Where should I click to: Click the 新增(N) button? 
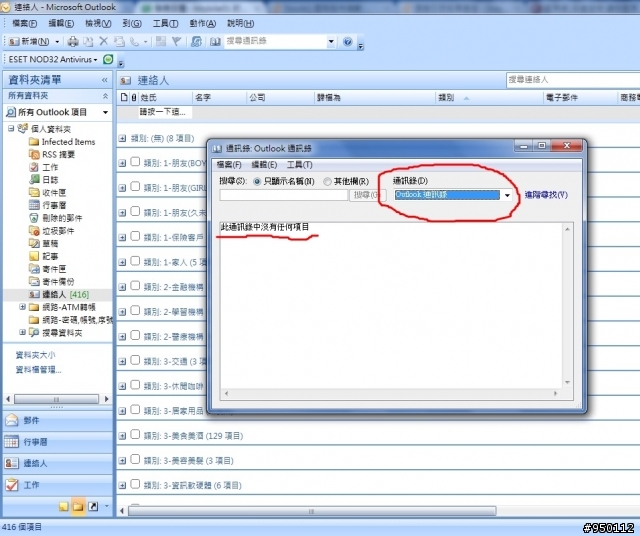pos(30,42)
